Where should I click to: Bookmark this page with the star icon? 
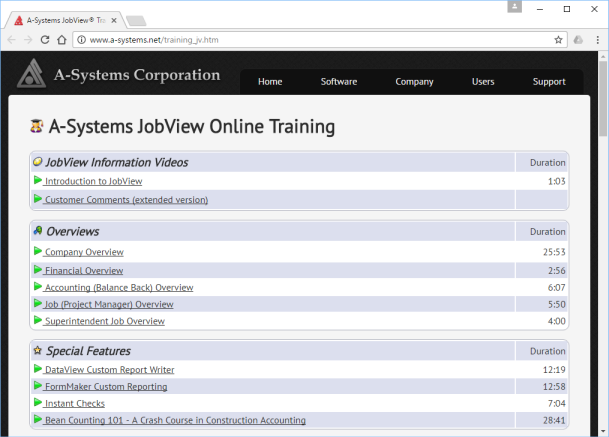pyautogui.click(x=559, y=40)
